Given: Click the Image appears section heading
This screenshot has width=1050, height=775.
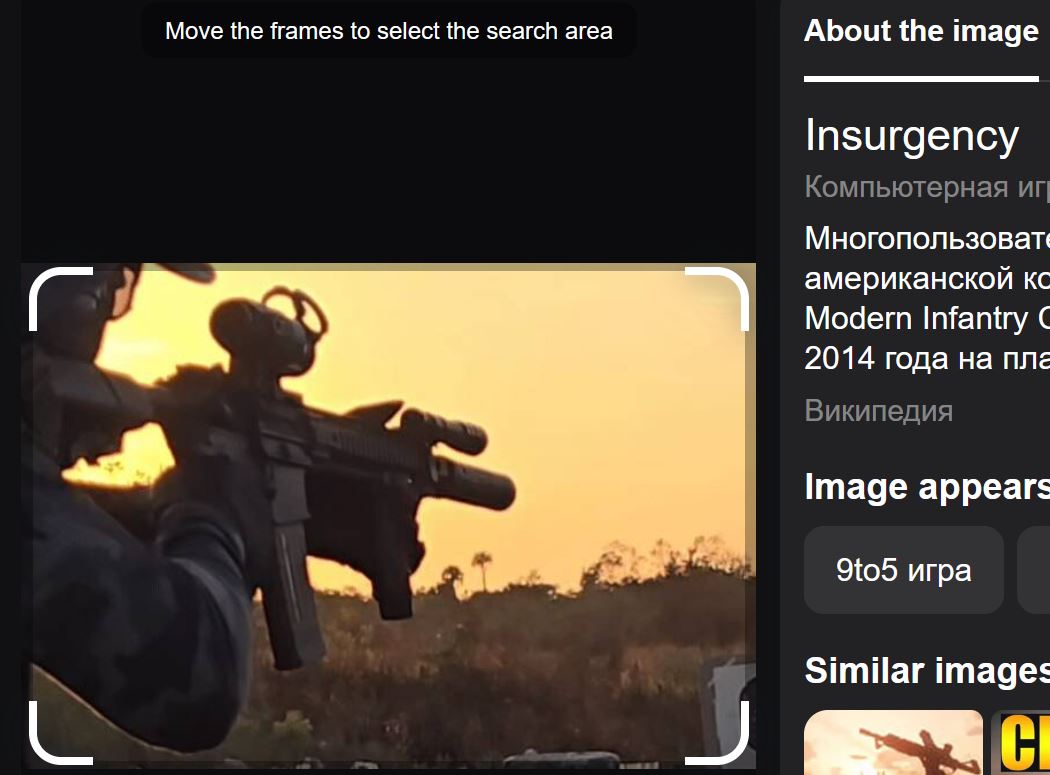Looking at the screenshot, I should point(927,487).
